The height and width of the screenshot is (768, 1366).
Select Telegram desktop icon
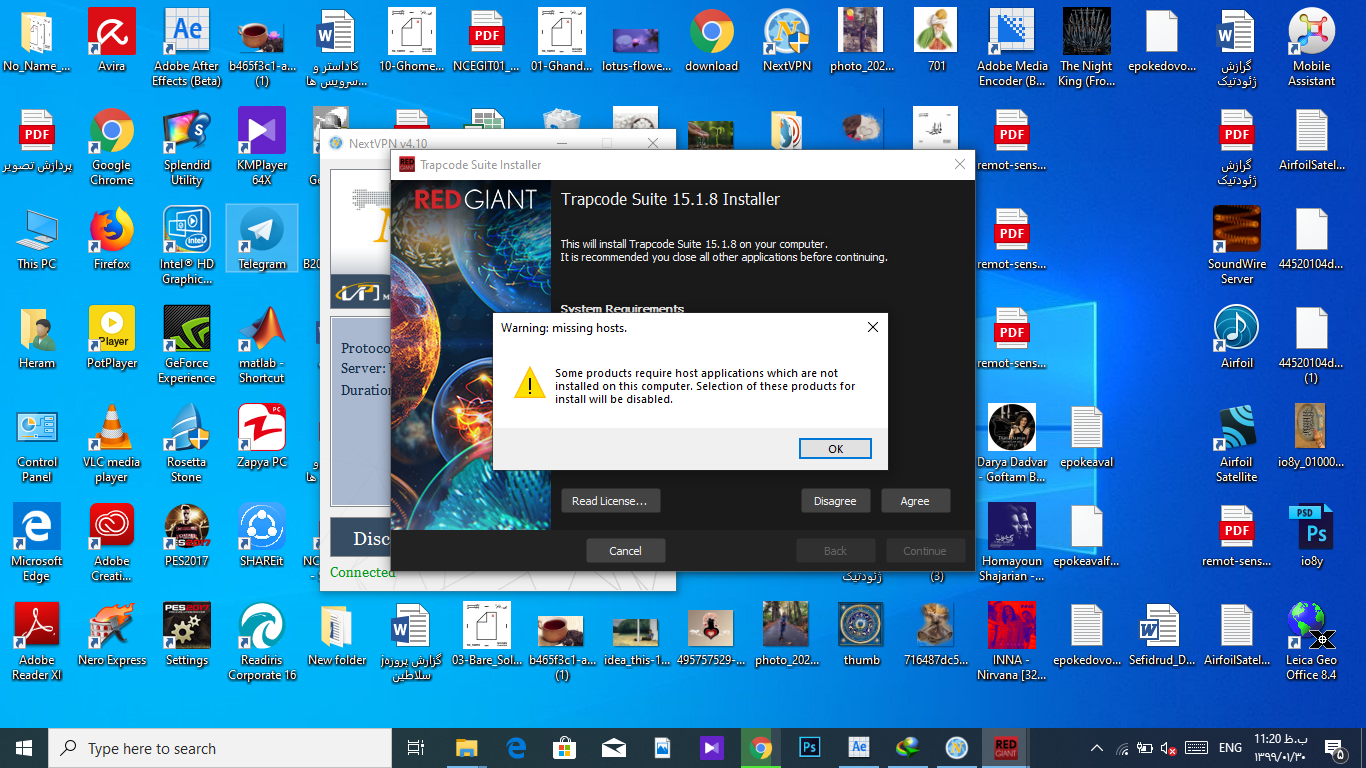[262, 239]
